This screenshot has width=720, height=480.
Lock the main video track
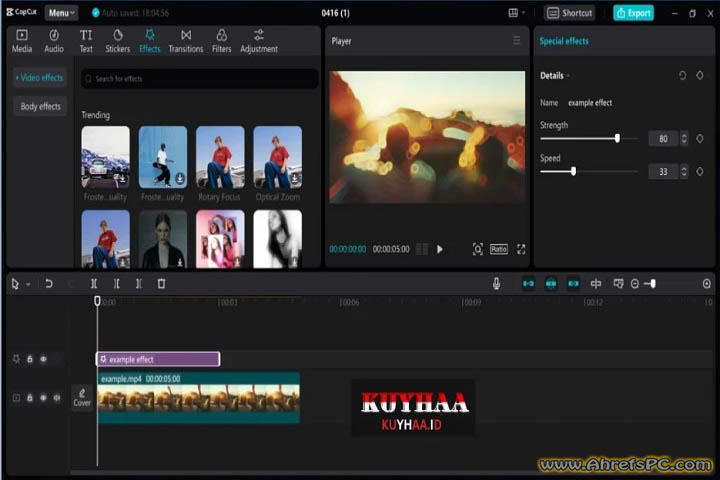click(30, 397)
